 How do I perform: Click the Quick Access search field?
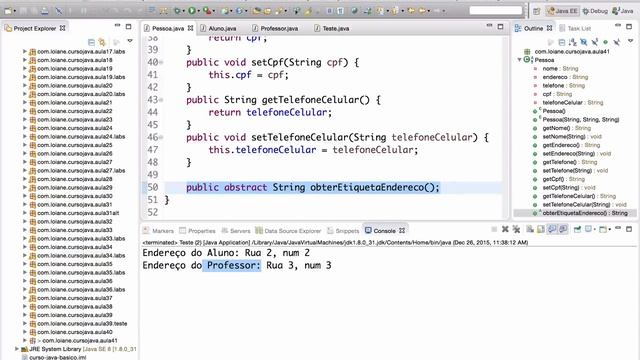click(496, 10)
